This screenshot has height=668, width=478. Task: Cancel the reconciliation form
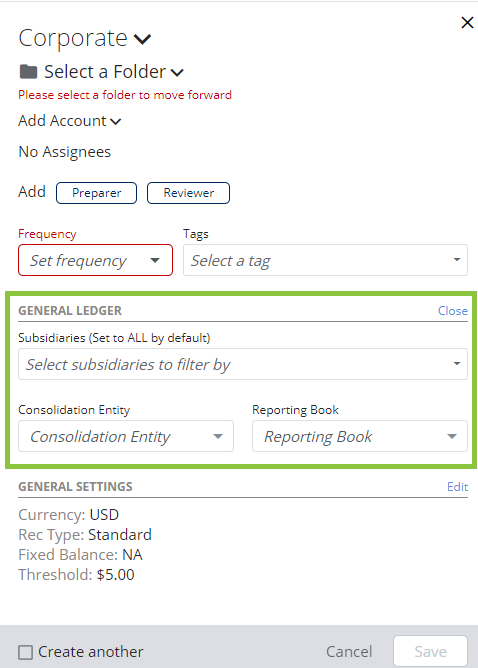349,652
